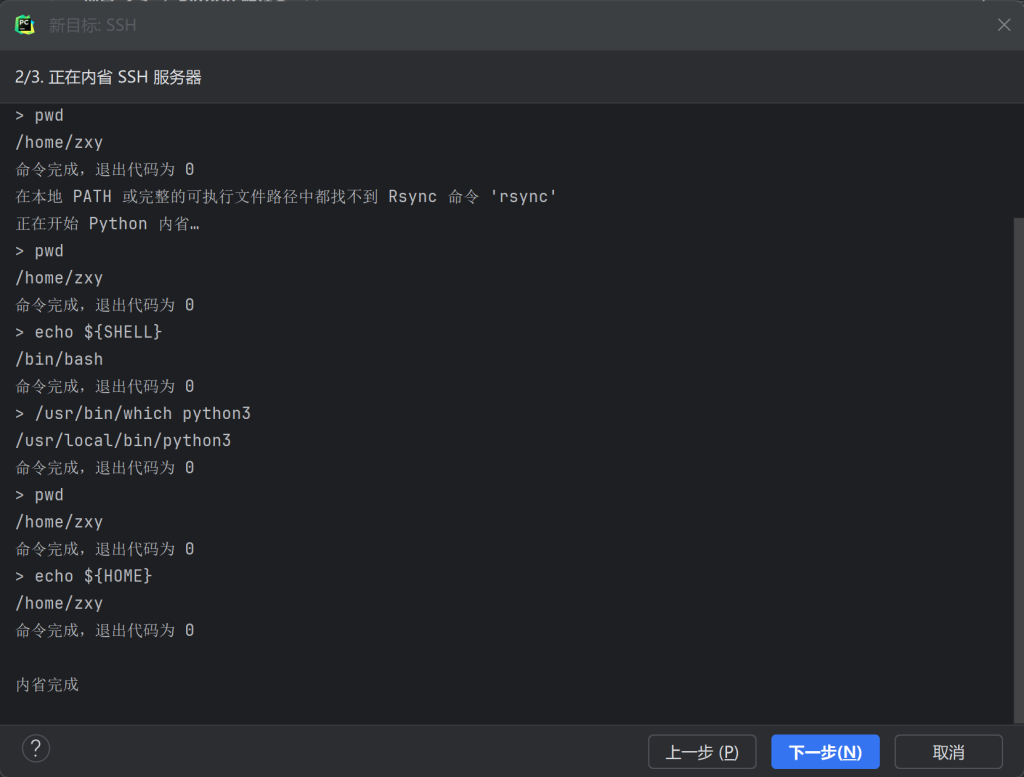Open help via the question mark icon
Viewport: 1024px width, 777px height.
(x=36, y=748)
